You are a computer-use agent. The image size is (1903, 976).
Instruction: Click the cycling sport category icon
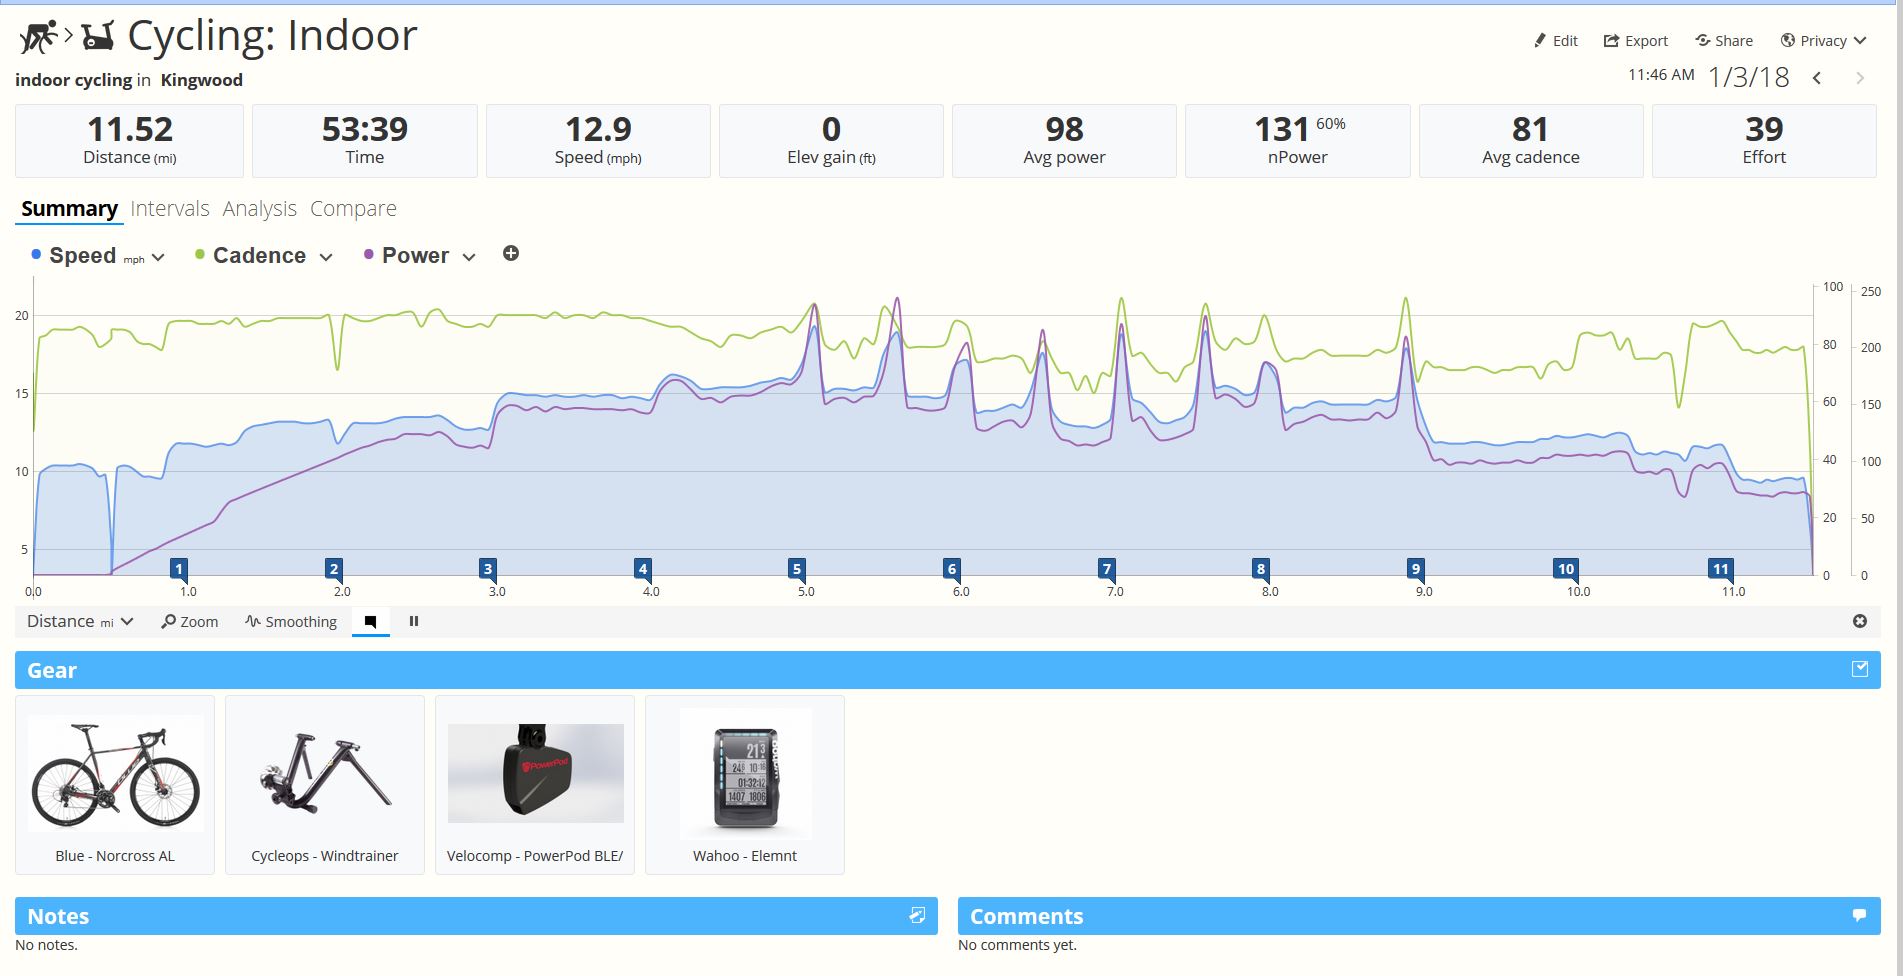[x=39, y=38]
